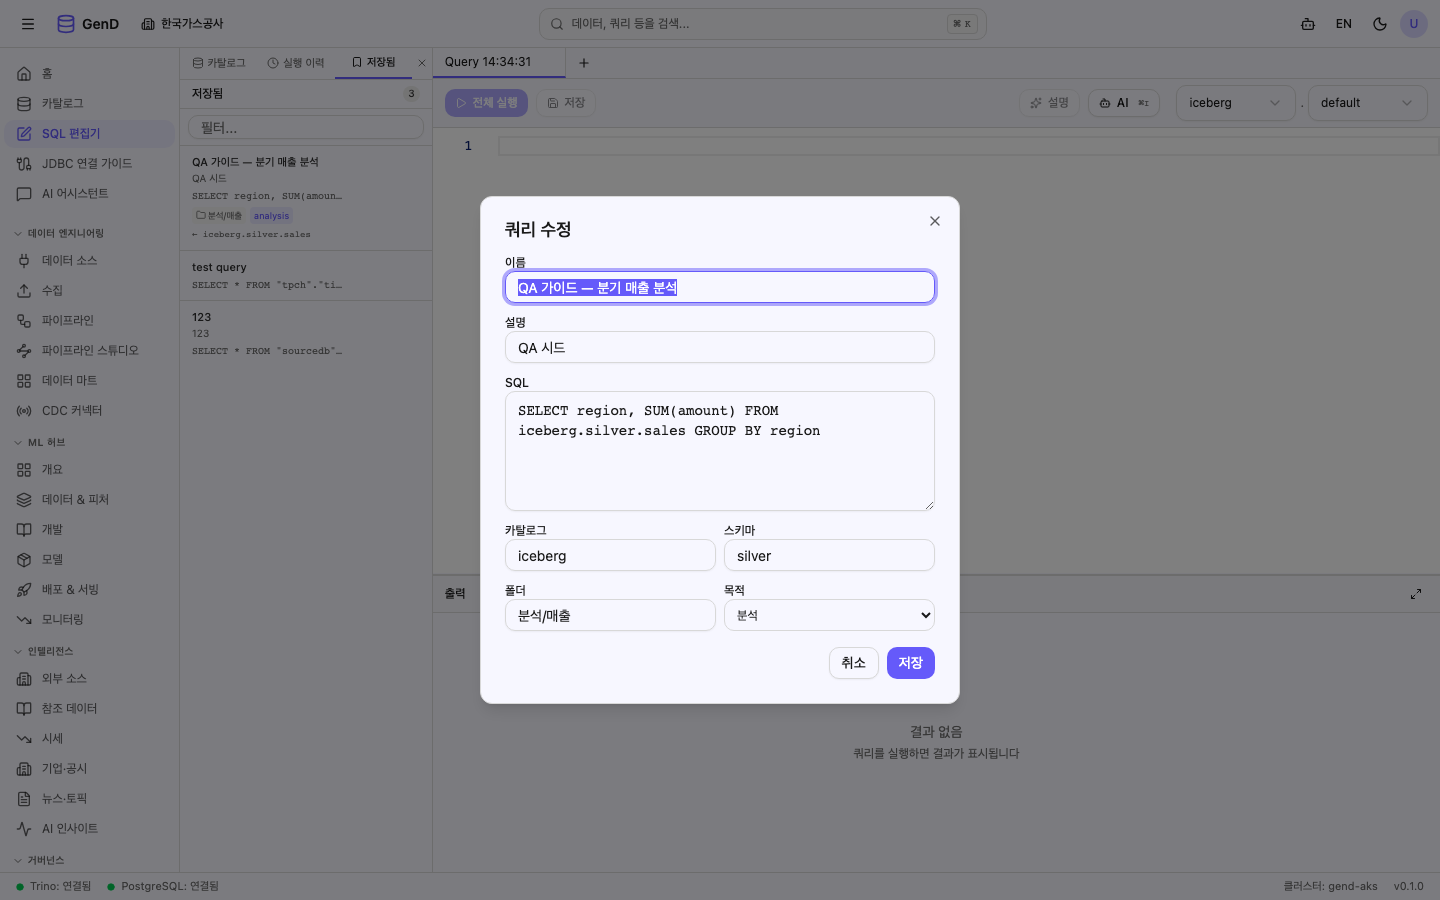Select the 한국가스공사 organization
This screenshot has height=900, width=1440.
coord(182,24)
